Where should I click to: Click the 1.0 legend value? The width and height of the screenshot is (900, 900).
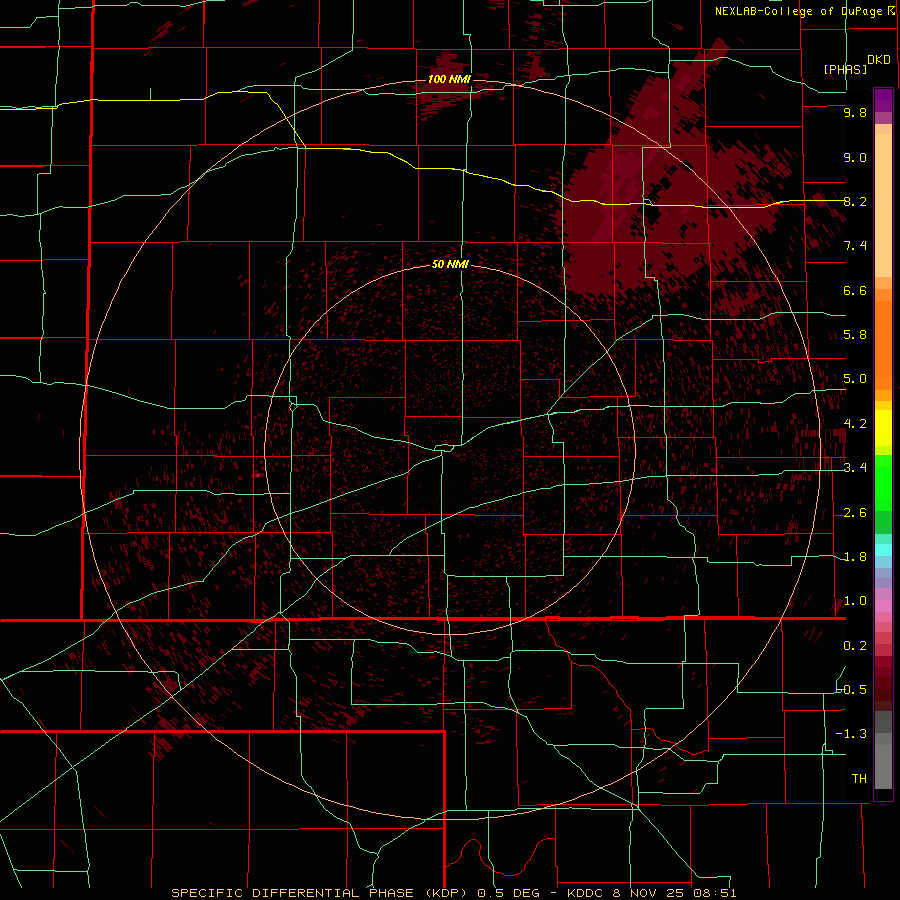coord(855,601)
